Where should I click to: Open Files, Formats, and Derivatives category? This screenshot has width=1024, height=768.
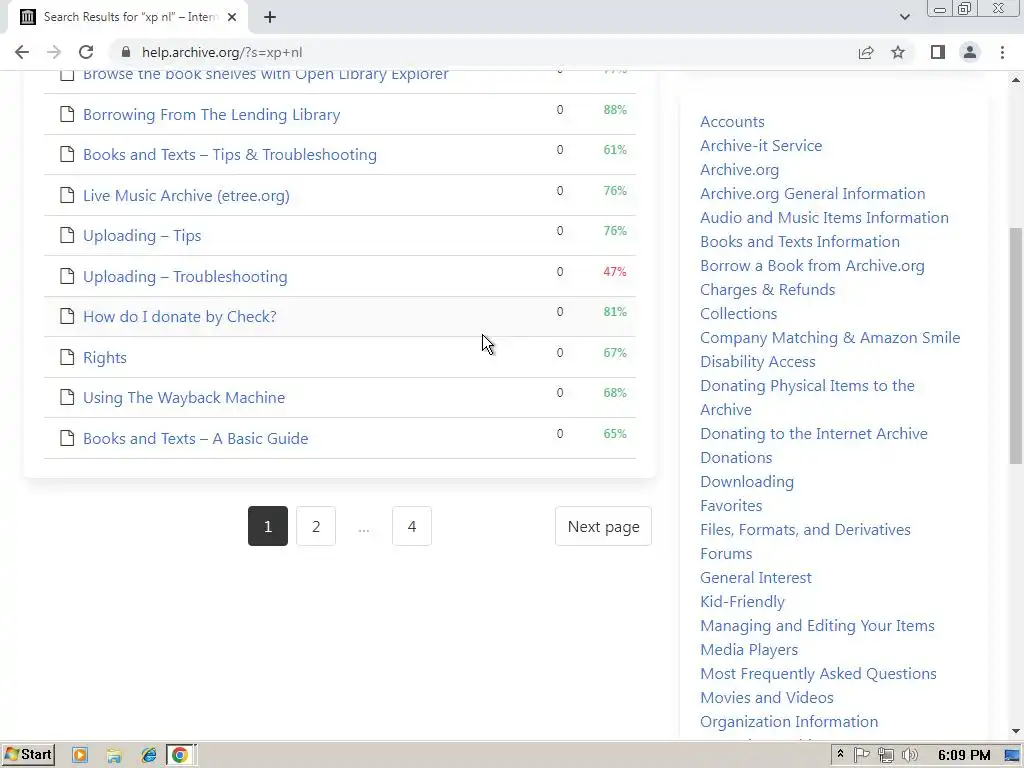pyautogui.click(x=805, y=530)
